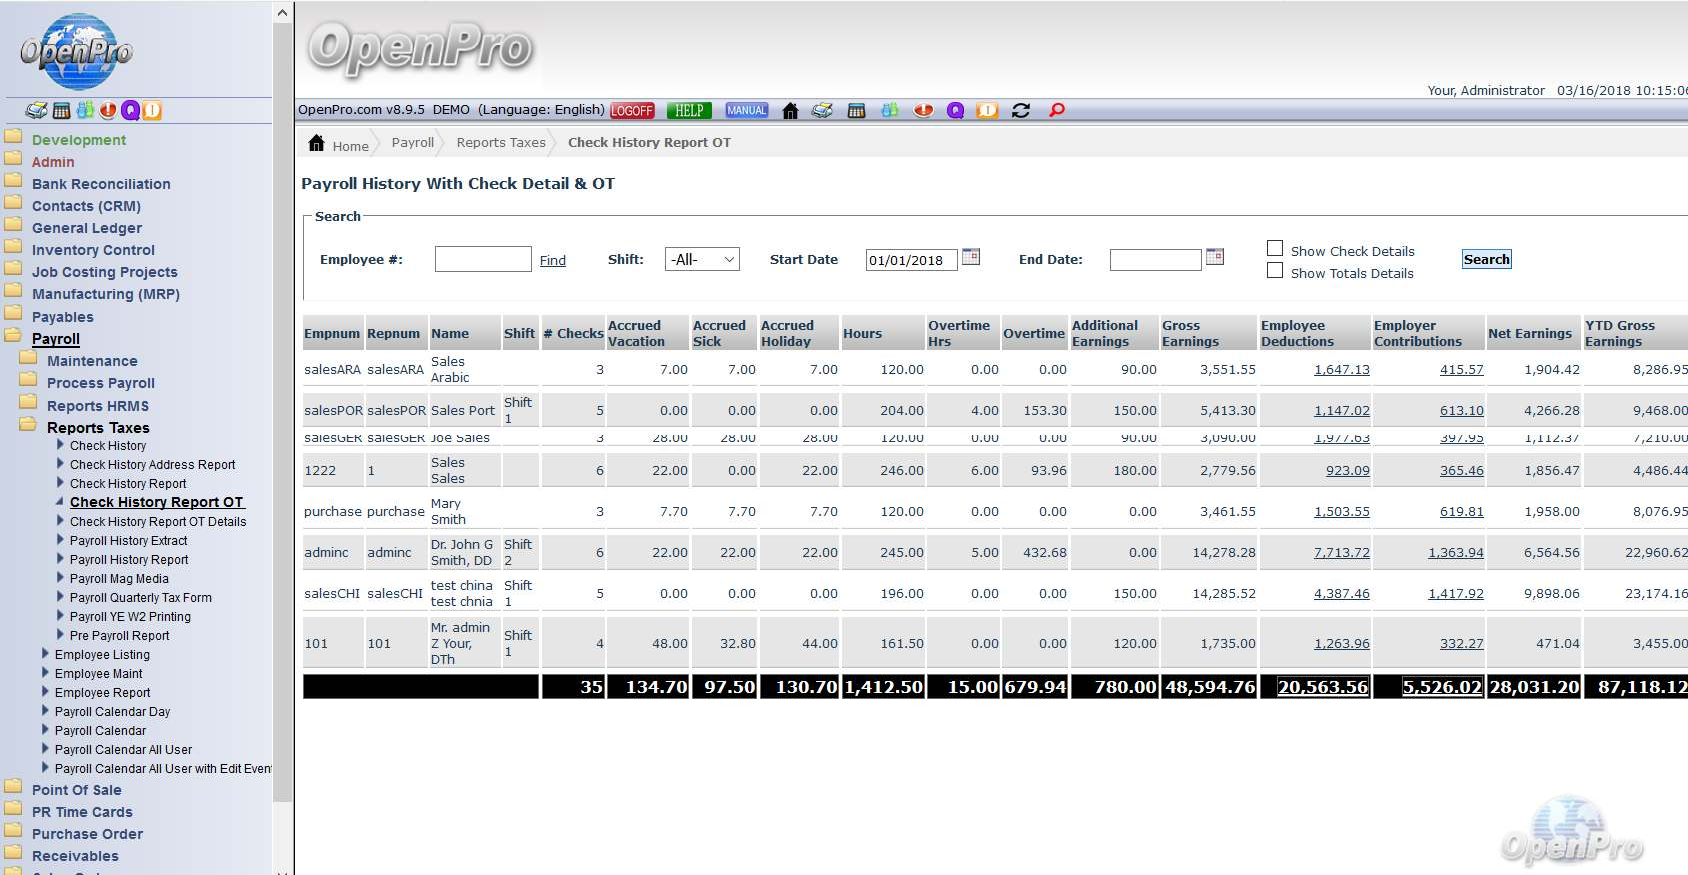Open the Shift dropdown set to All

702,260
